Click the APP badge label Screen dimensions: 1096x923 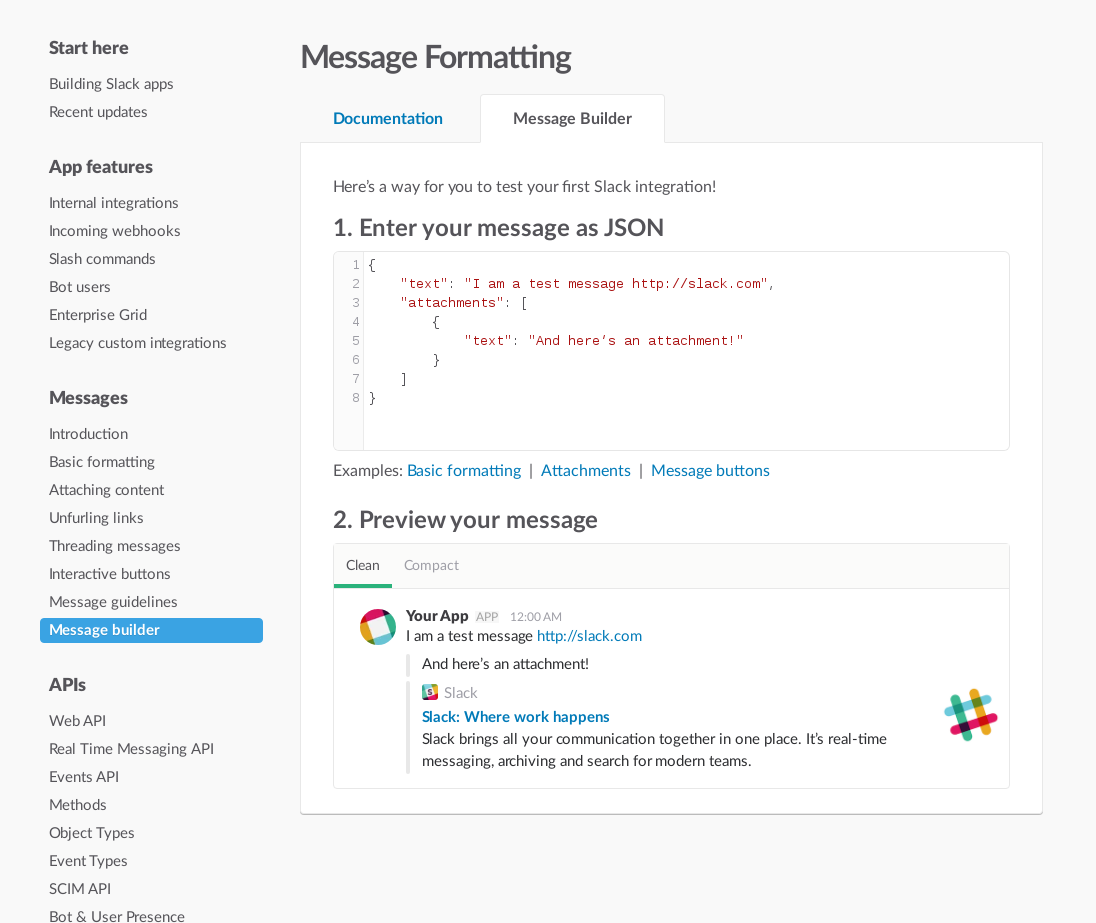click(487, 617)
